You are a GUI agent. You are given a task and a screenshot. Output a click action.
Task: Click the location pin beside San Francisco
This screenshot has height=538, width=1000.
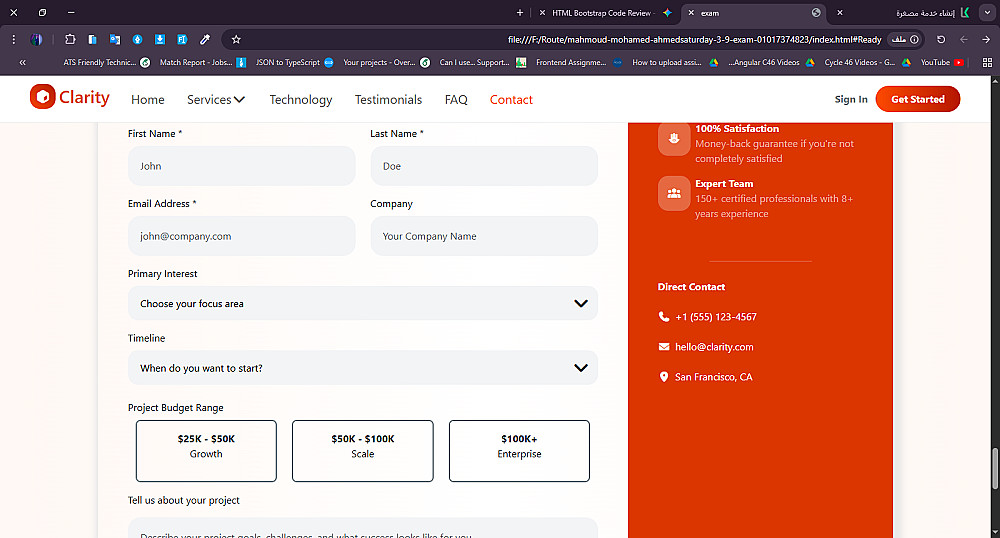[x=663, y=377]
